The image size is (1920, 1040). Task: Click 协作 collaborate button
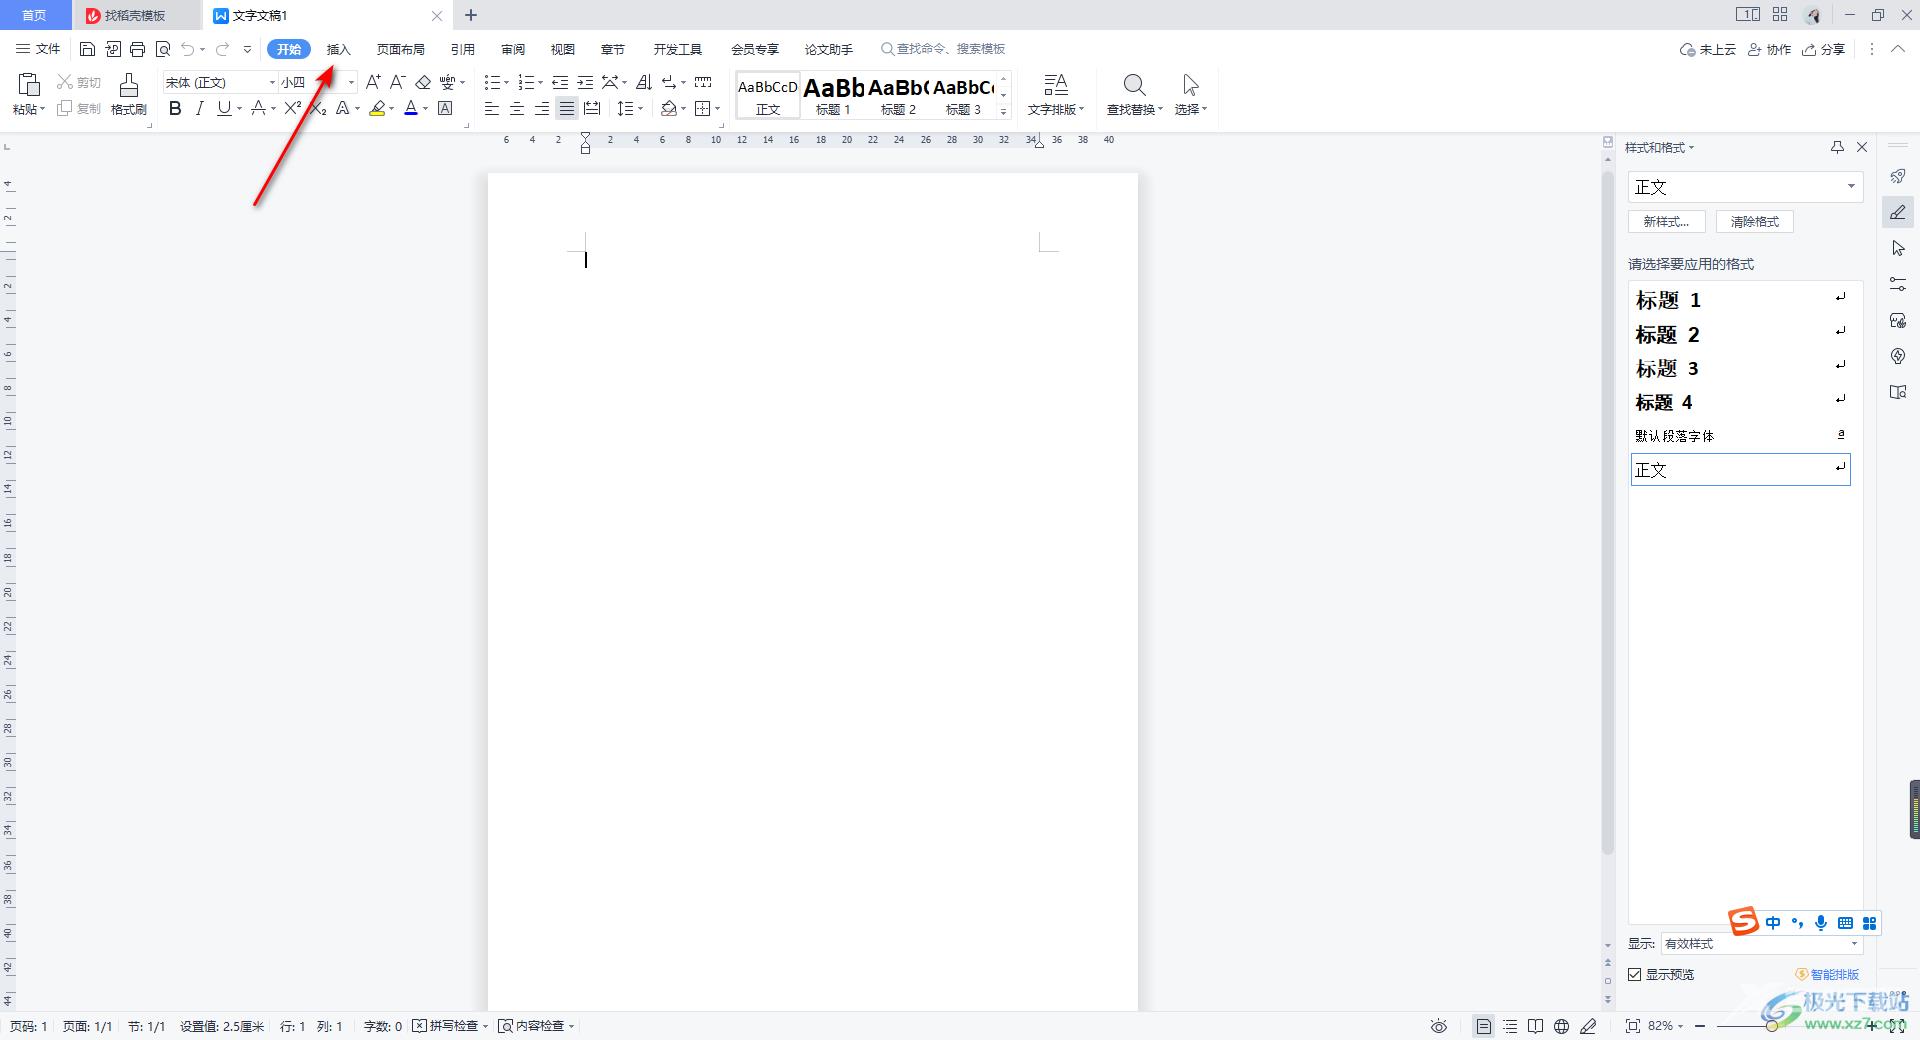(1770, 49)
